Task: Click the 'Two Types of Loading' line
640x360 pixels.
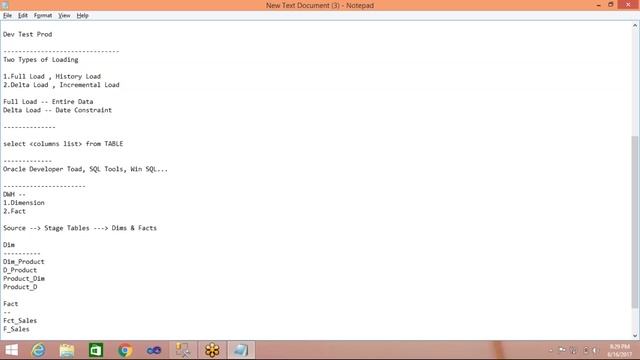Action: [x=40, y=60]
